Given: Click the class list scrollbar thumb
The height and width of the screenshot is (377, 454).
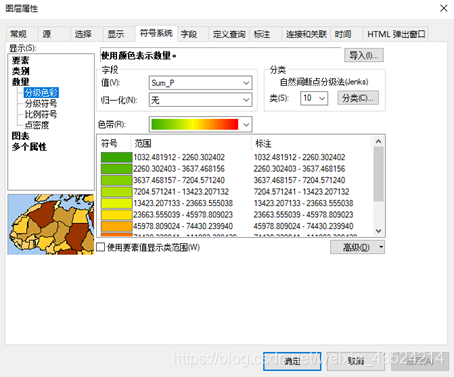Looking at the screenshot, I should click(x=378, y=174).
